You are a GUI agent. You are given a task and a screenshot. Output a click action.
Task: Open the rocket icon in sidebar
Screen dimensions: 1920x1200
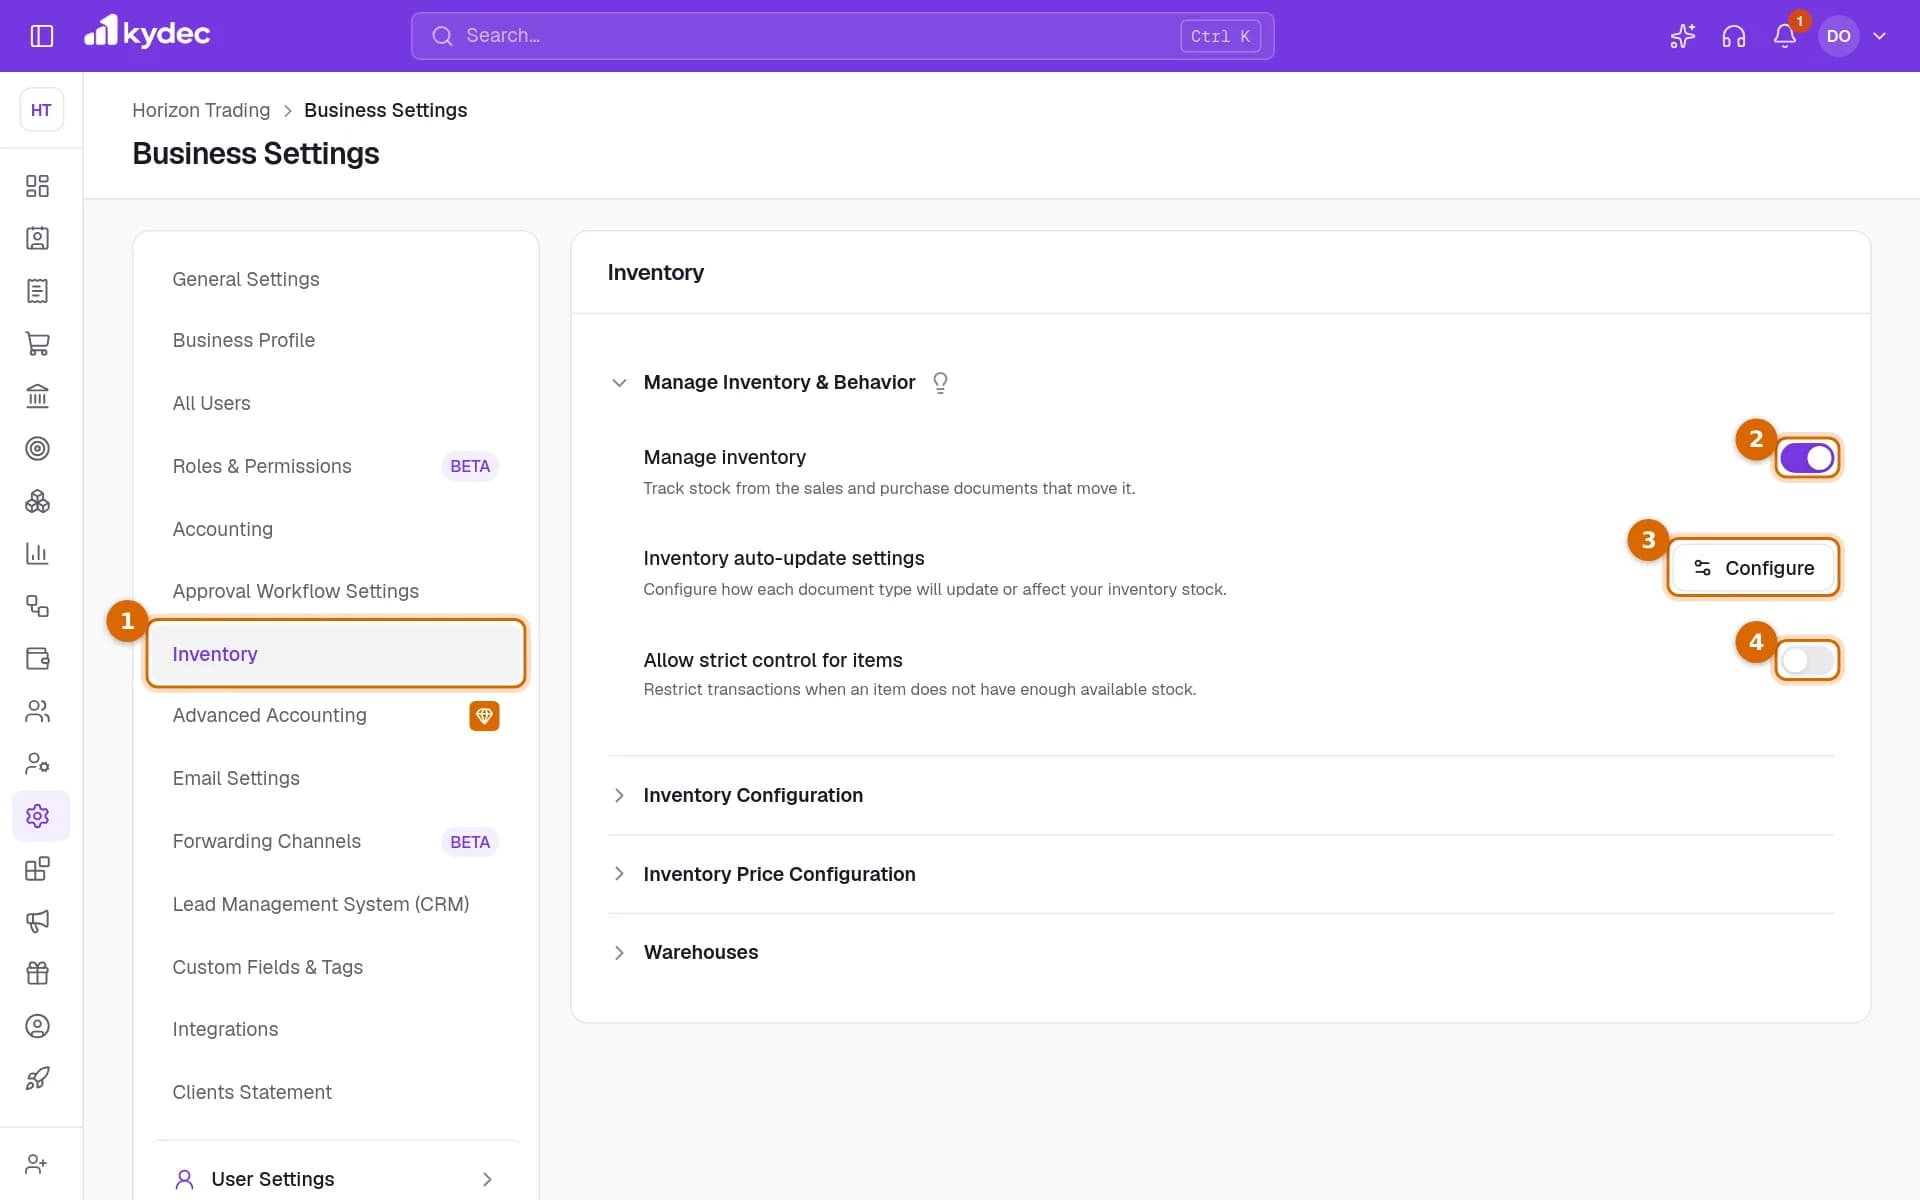[37, 1078]
